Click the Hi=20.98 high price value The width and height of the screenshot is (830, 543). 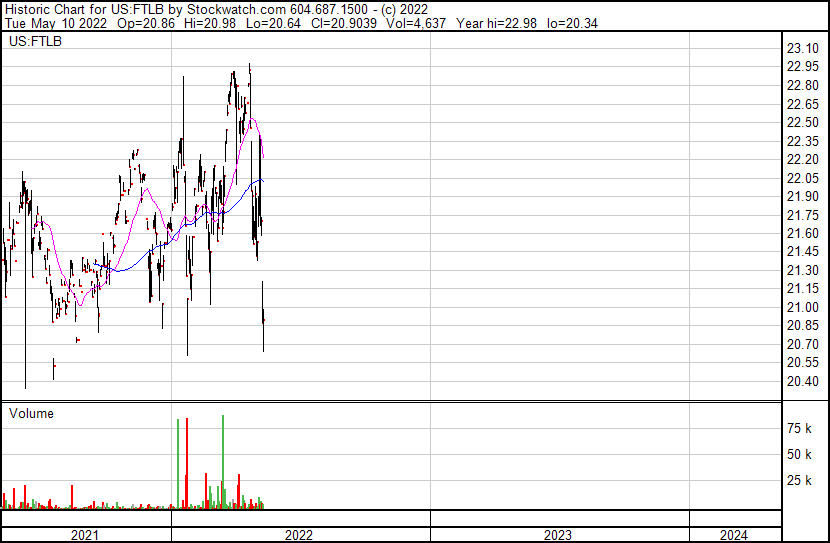coord(210,23)
